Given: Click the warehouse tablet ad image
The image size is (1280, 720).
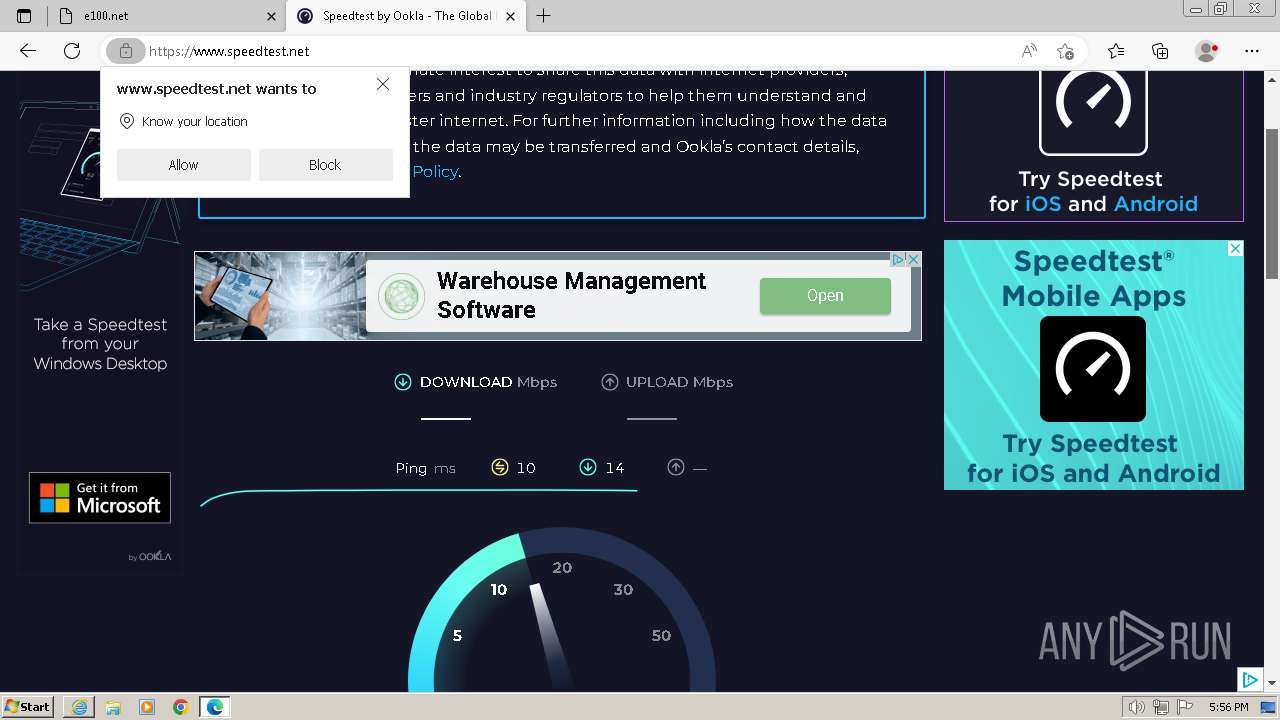Looking at the screenshot, I should coord(280,296).
